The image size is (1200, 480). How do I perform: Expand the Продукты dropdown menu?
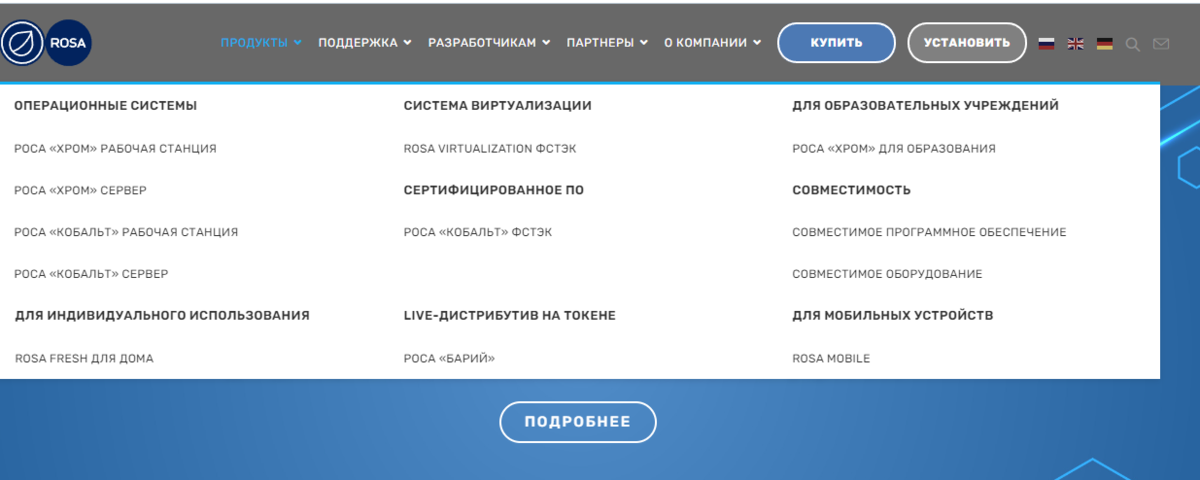(261, 43)
